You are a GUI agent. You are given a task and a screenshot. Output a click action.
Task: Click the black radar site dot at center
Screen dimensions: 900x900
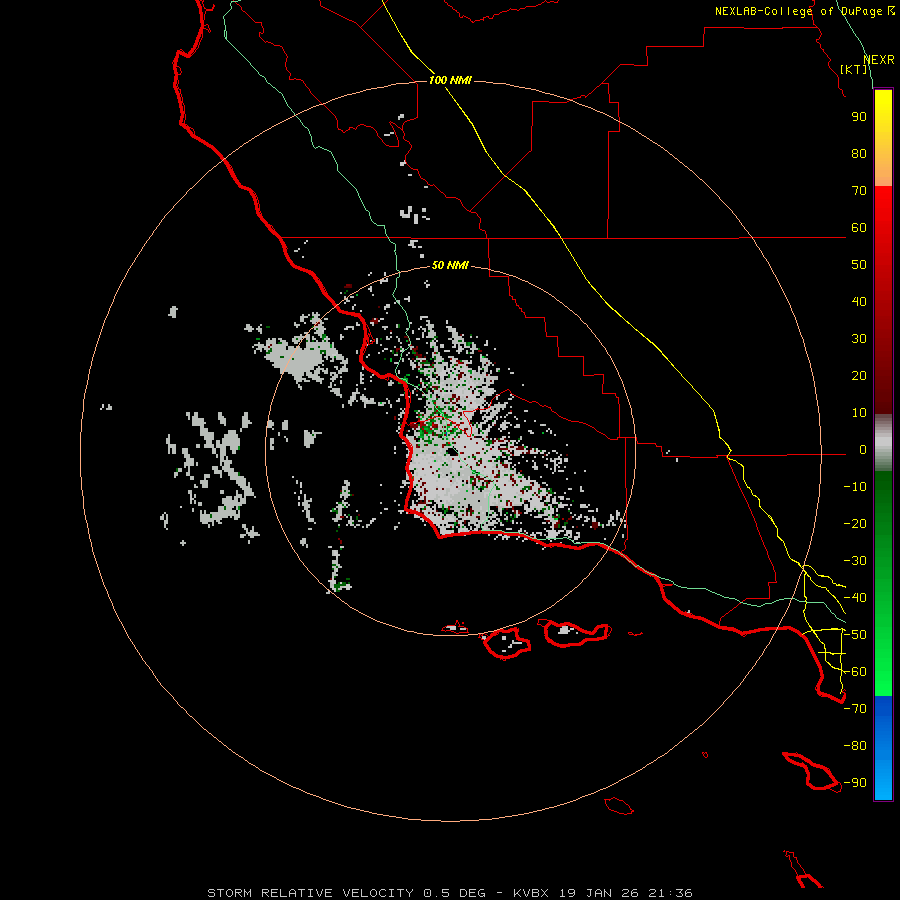coord(452,452)
